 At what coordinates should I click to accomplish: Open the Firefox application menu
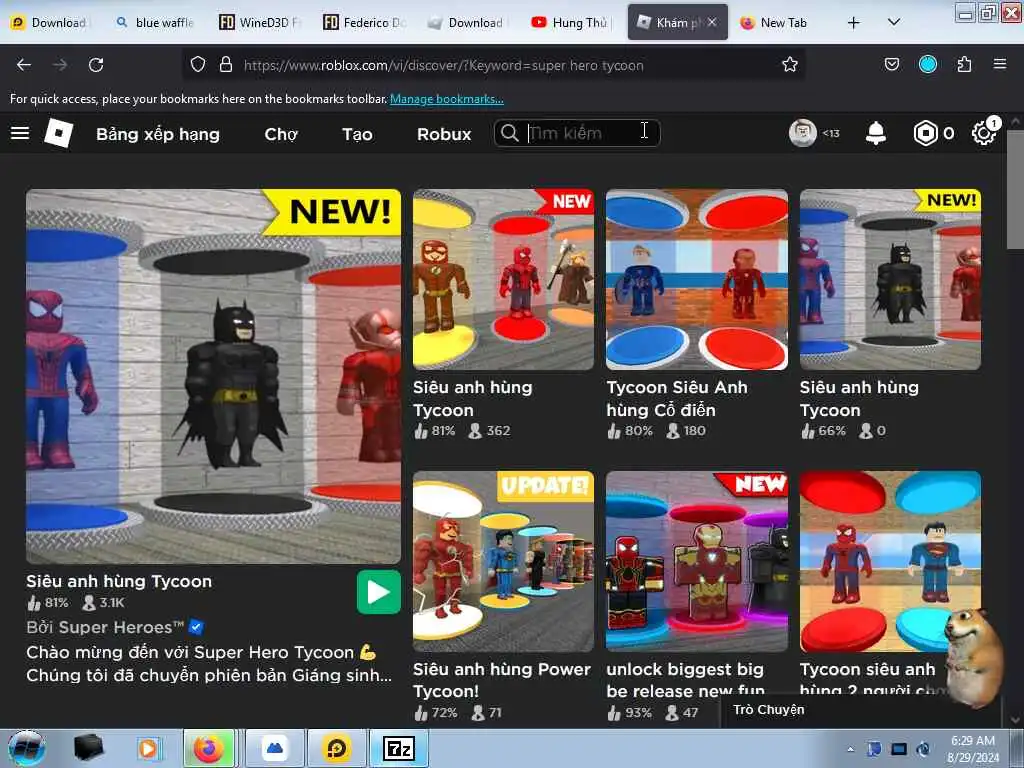pos(1000,64)
